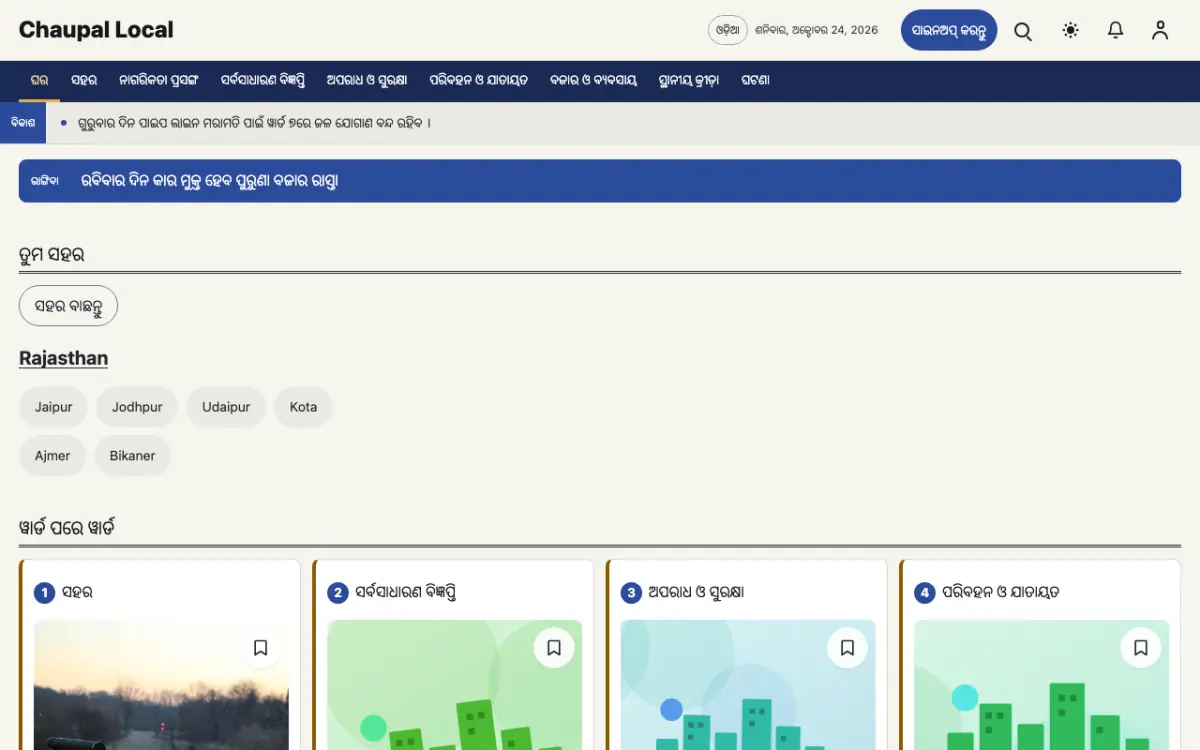1200x750 pixels.
Task: Open the ସ୍ଥାନୀୟ କ୍ରୀଡ଼ା nav item
Action: click(689, 81)
